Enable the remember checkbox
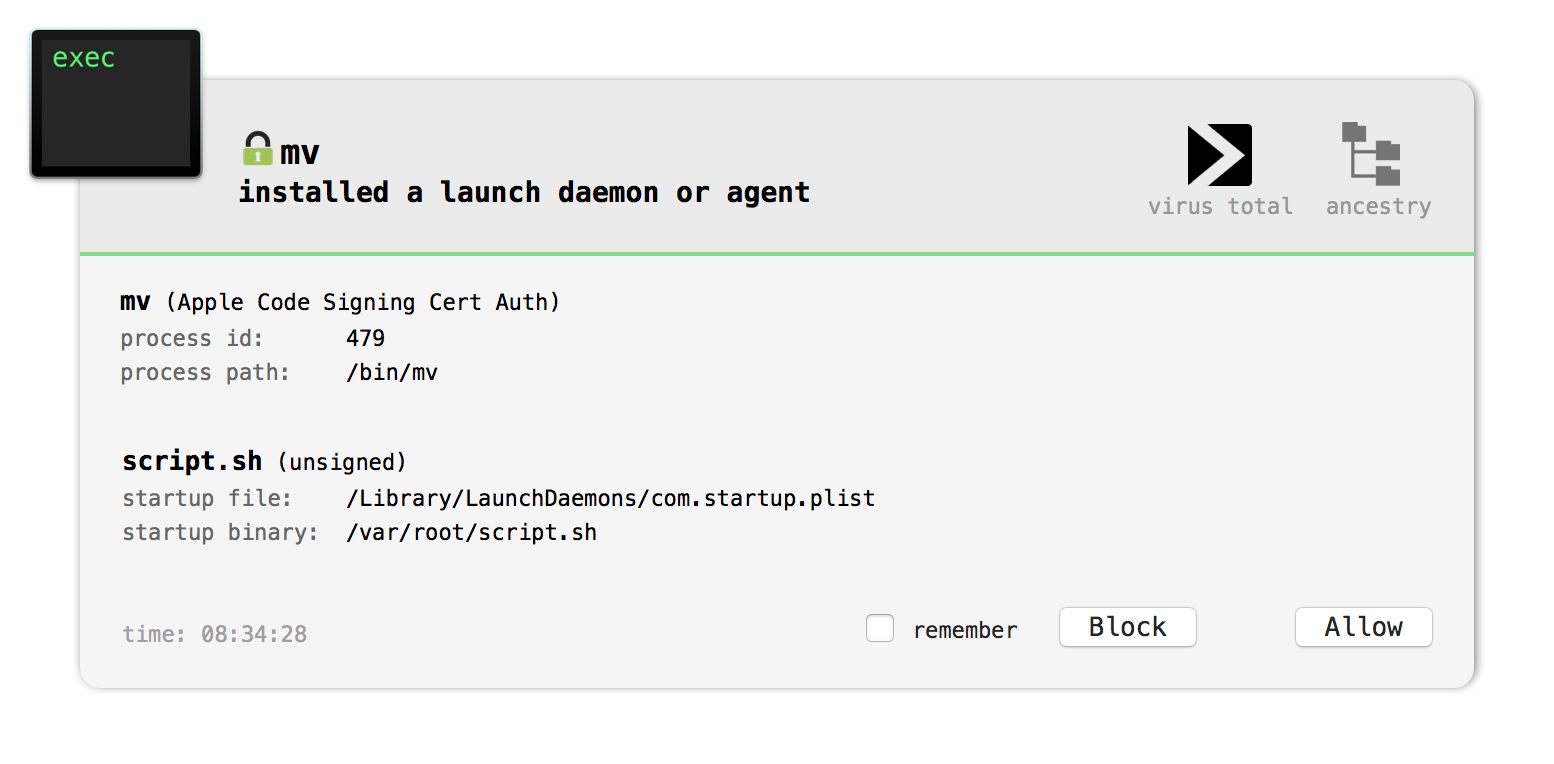The width and height of the screenshot is (1554, 764). point(880,628)
